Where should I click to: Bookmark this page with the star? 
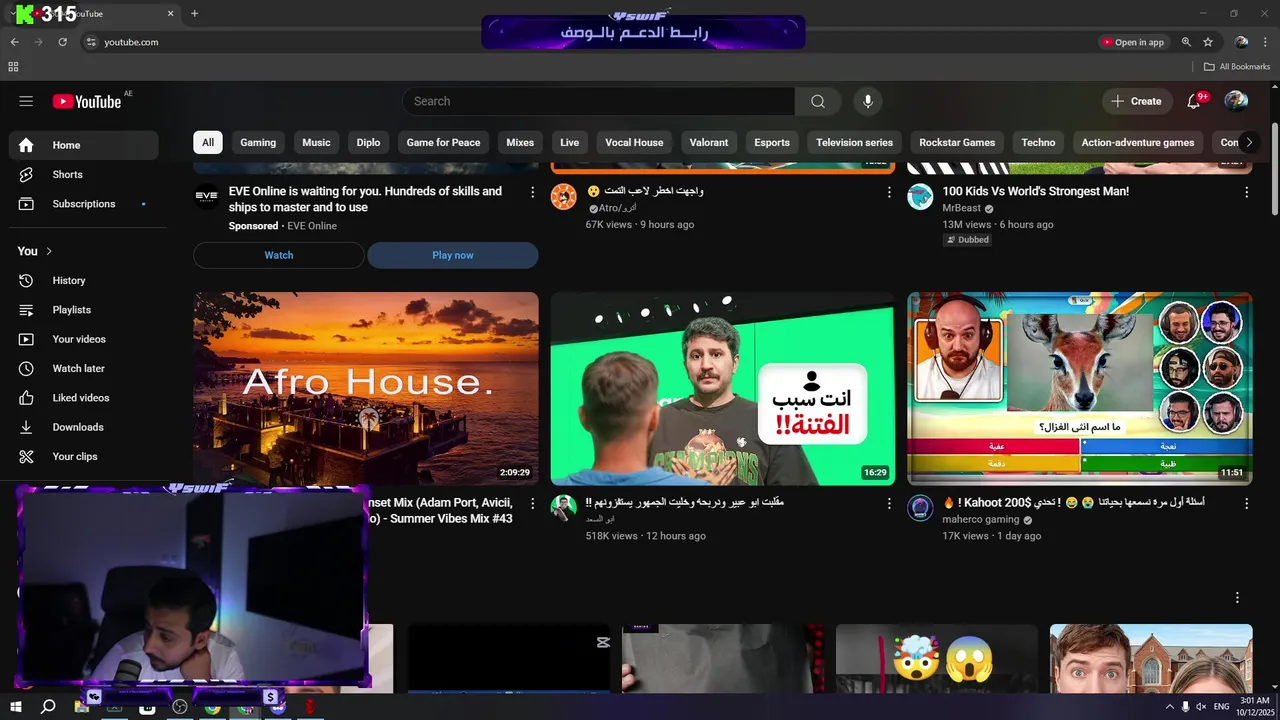(x=1208, y=42)
